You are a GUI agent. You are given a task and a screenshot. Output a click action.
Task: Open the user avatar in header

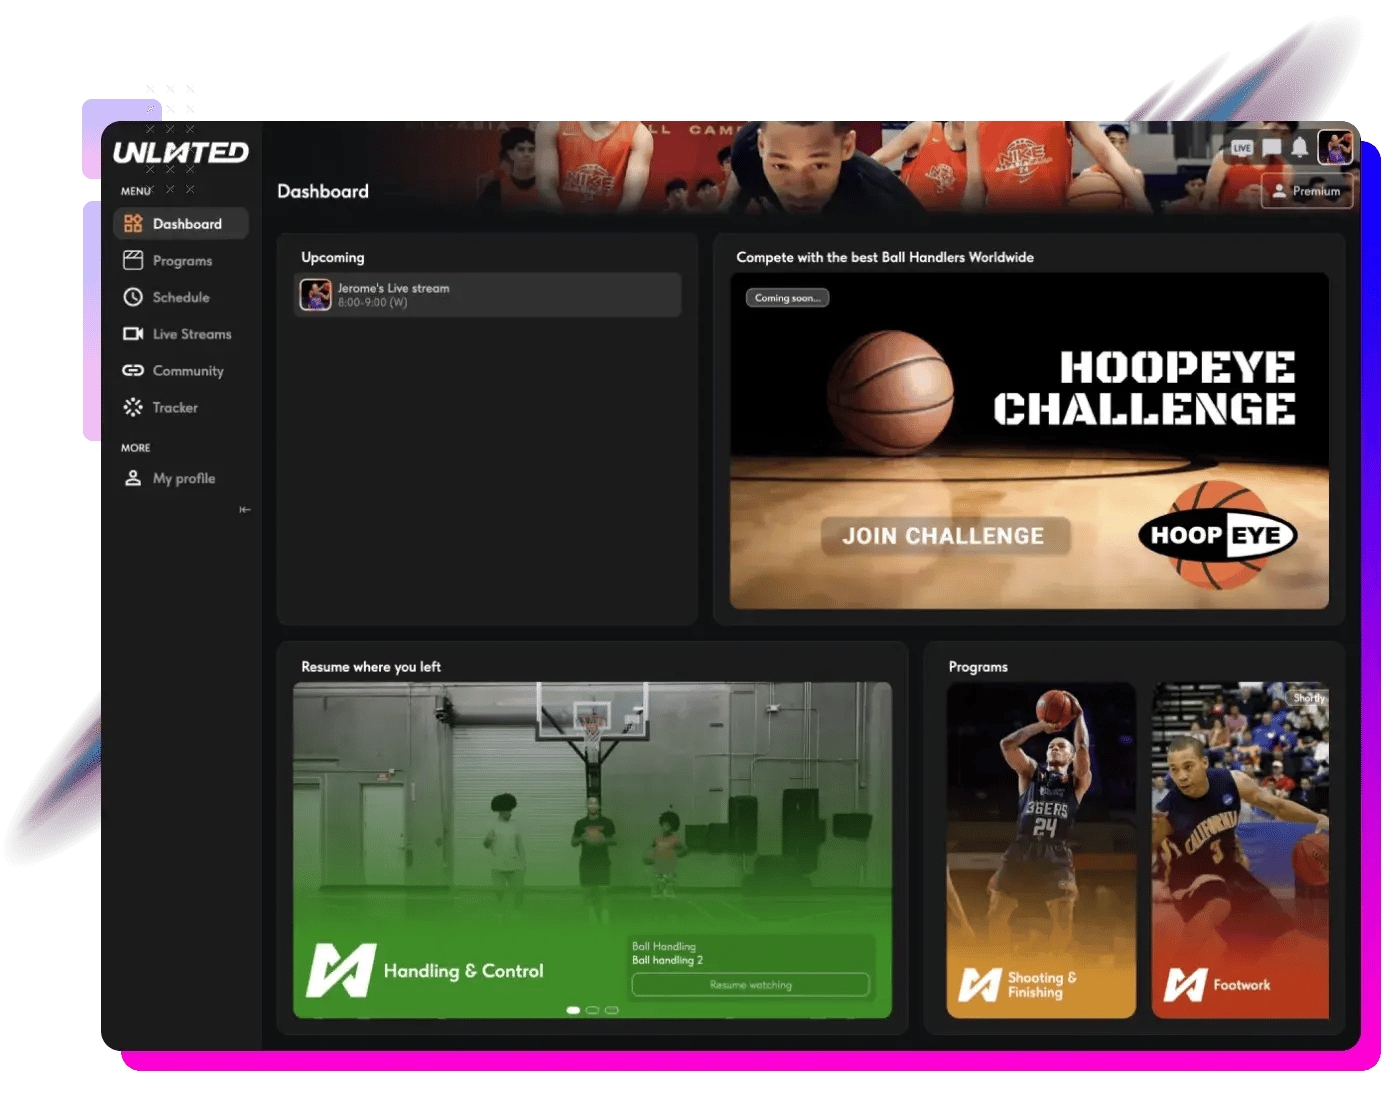[x=1335, y=148]
